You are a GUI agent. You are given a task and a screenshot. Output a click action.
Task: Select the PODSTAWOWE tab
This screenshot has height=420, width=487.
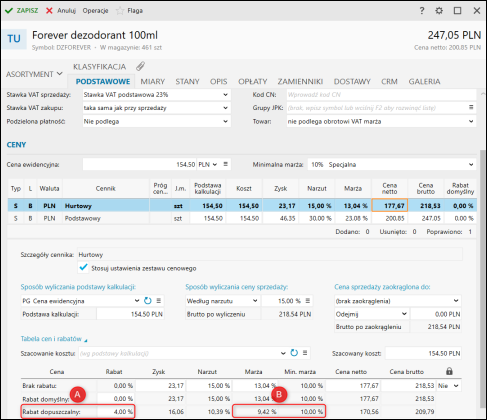(x=103, y=81)
